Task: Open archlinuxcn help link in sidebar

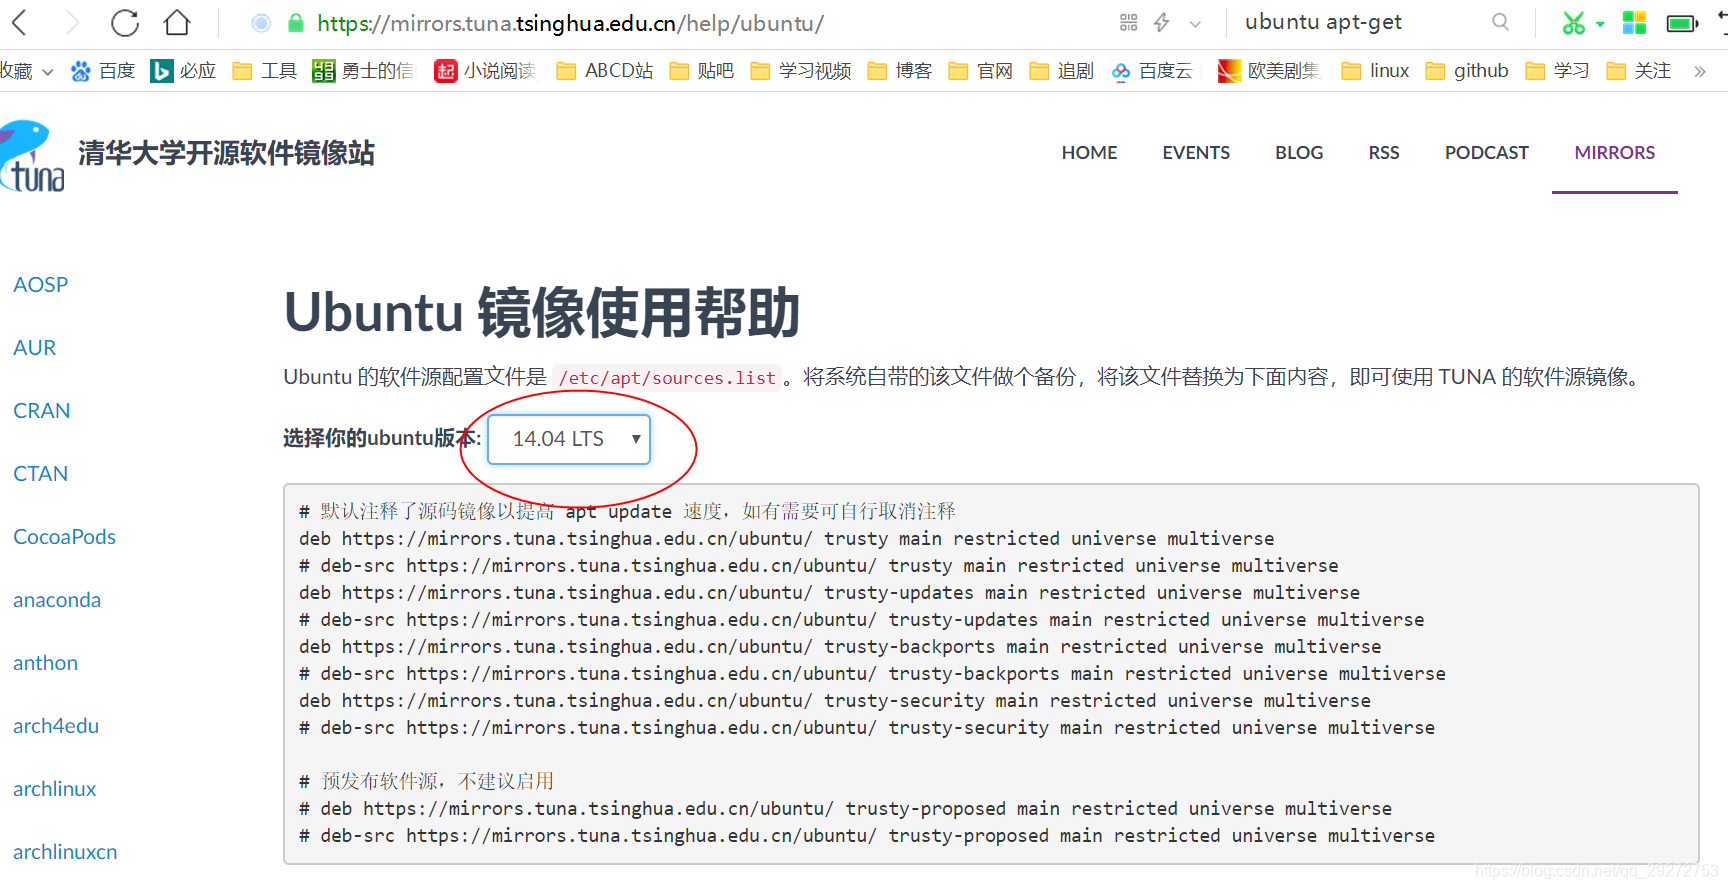Action: [65, 852]
